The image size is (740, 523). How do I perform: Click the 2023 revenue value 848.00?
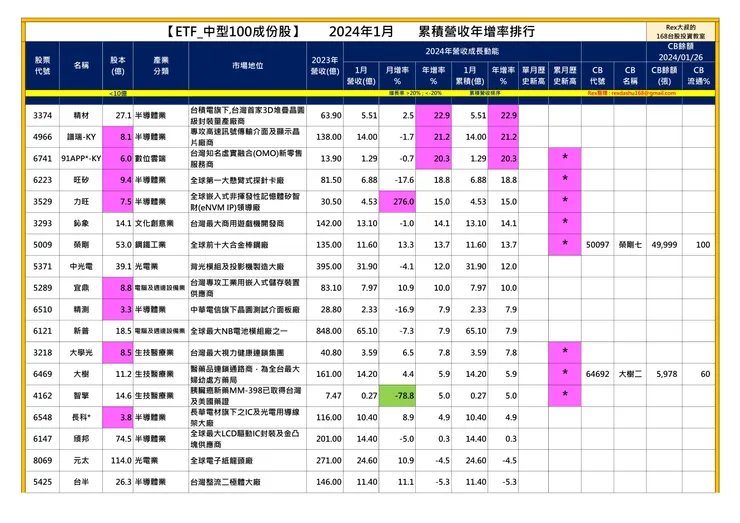pyautogui.click(x=329, y=331)
